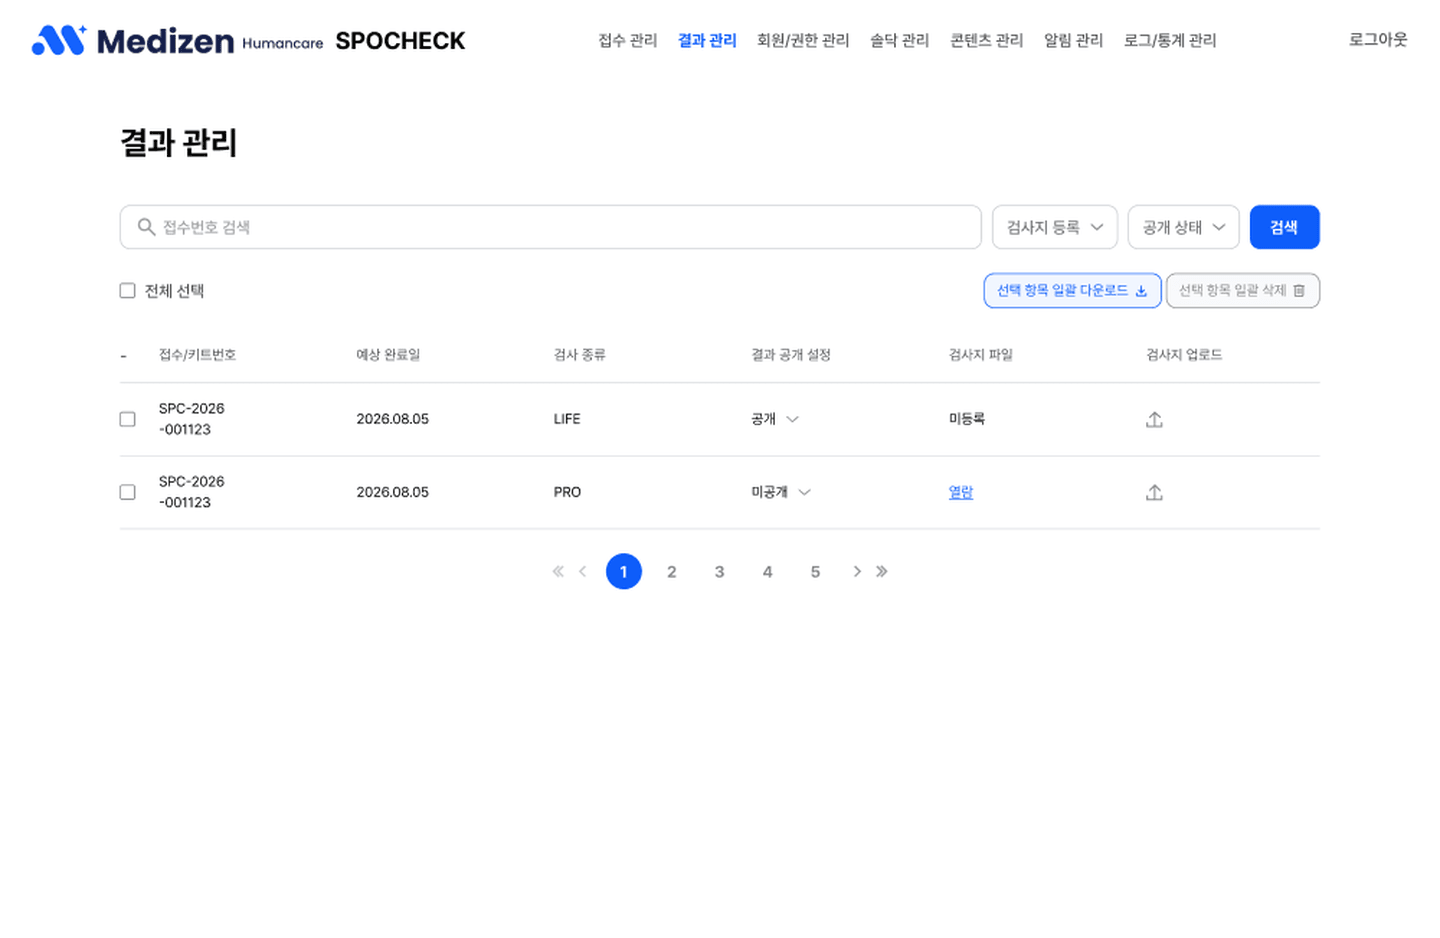Expand the 미공개 setting dropdown in the PRO row
This screenshot has width=1440, height=938.
[x=781, y=492]
